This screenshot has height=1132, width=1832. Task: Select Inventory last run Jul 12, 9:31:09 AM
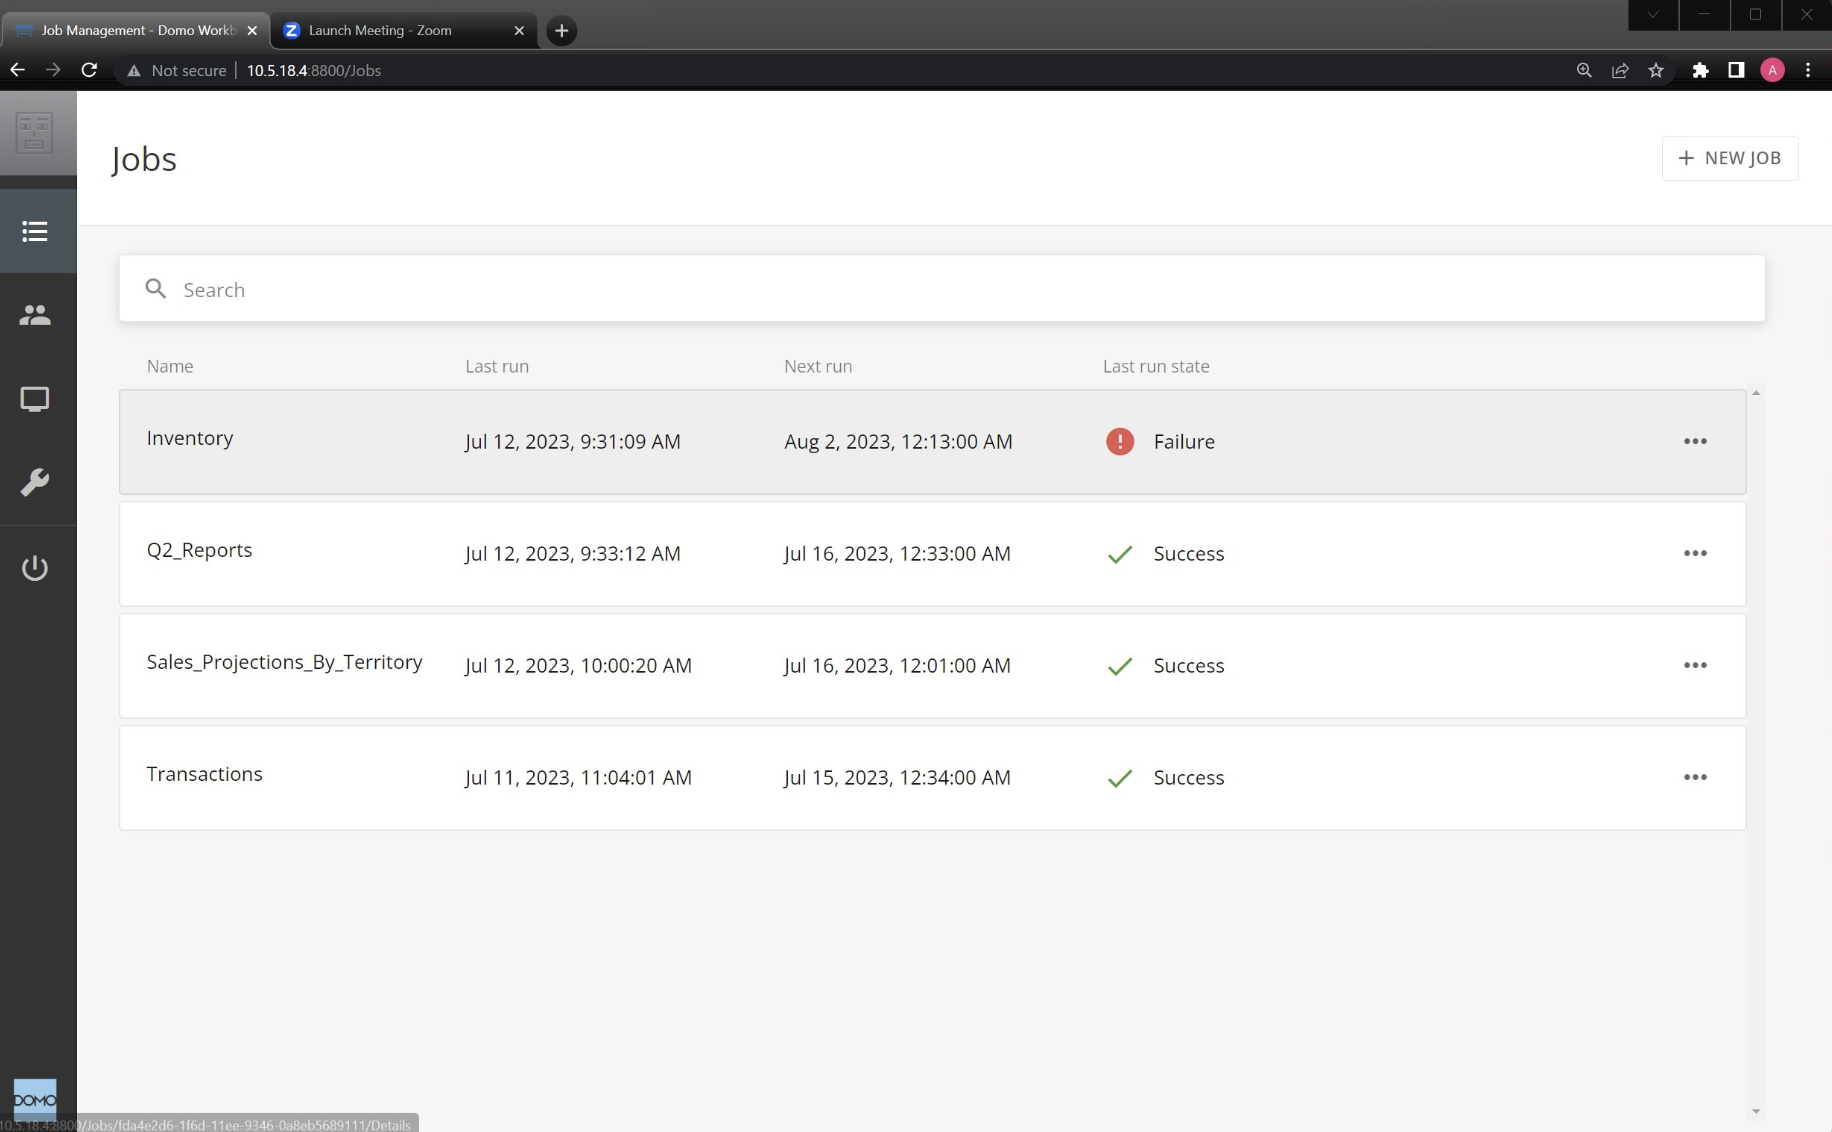(x=572, y=442)
